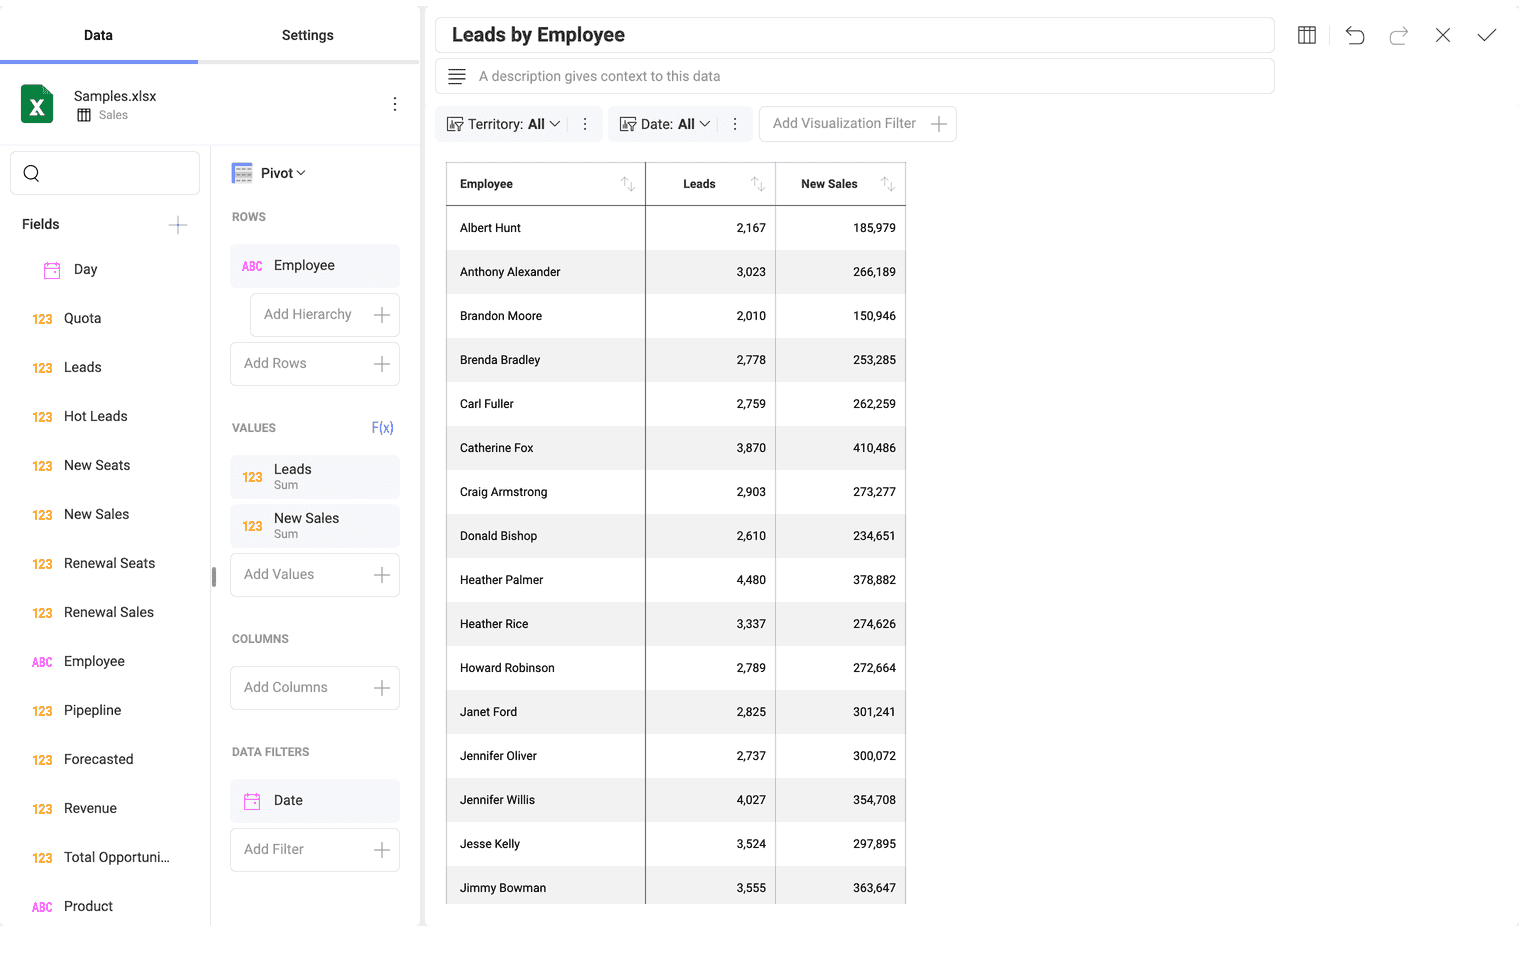Viewport: 1519px width, 966px height.
Task: Click plus icon in Add Rows
Action: click(x=381, y=364)
